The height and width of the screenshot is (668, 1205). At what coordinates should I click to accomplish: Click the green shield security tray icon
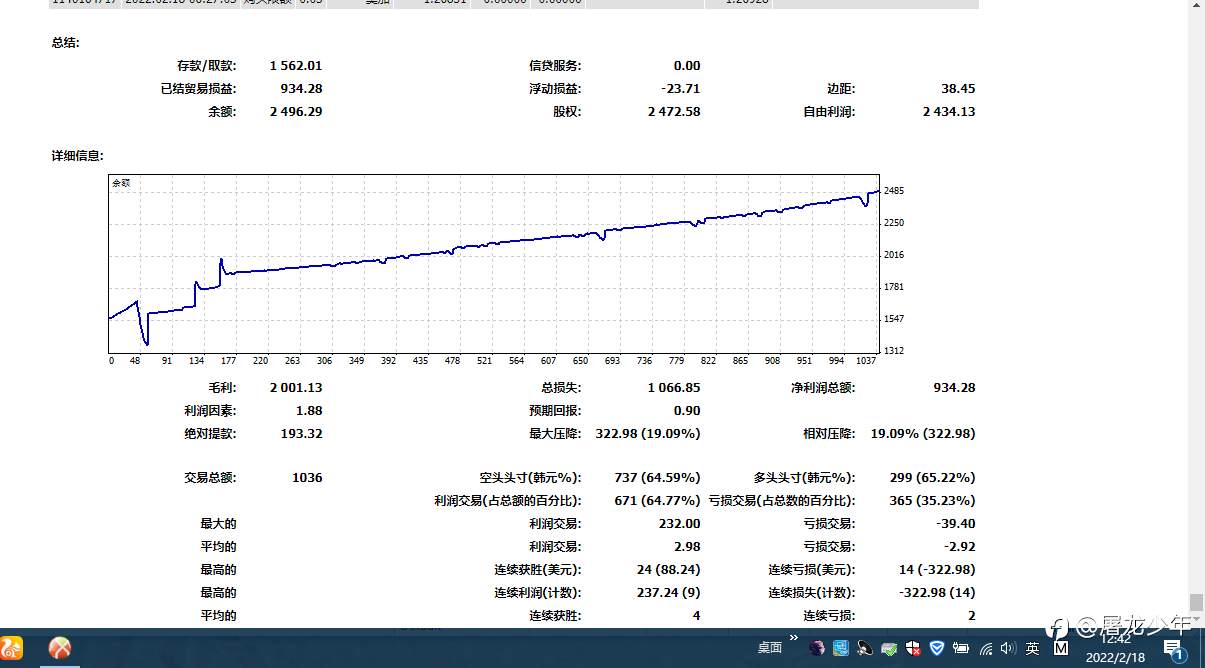coord(888,649)
